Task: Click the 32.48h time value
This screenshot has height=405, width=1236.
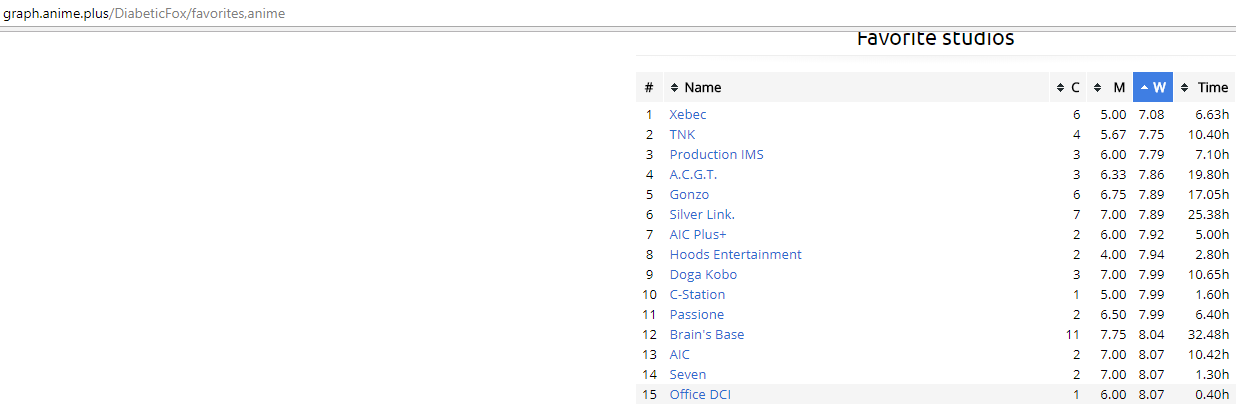Action: pyautogui.click(x=1209, y=335)
